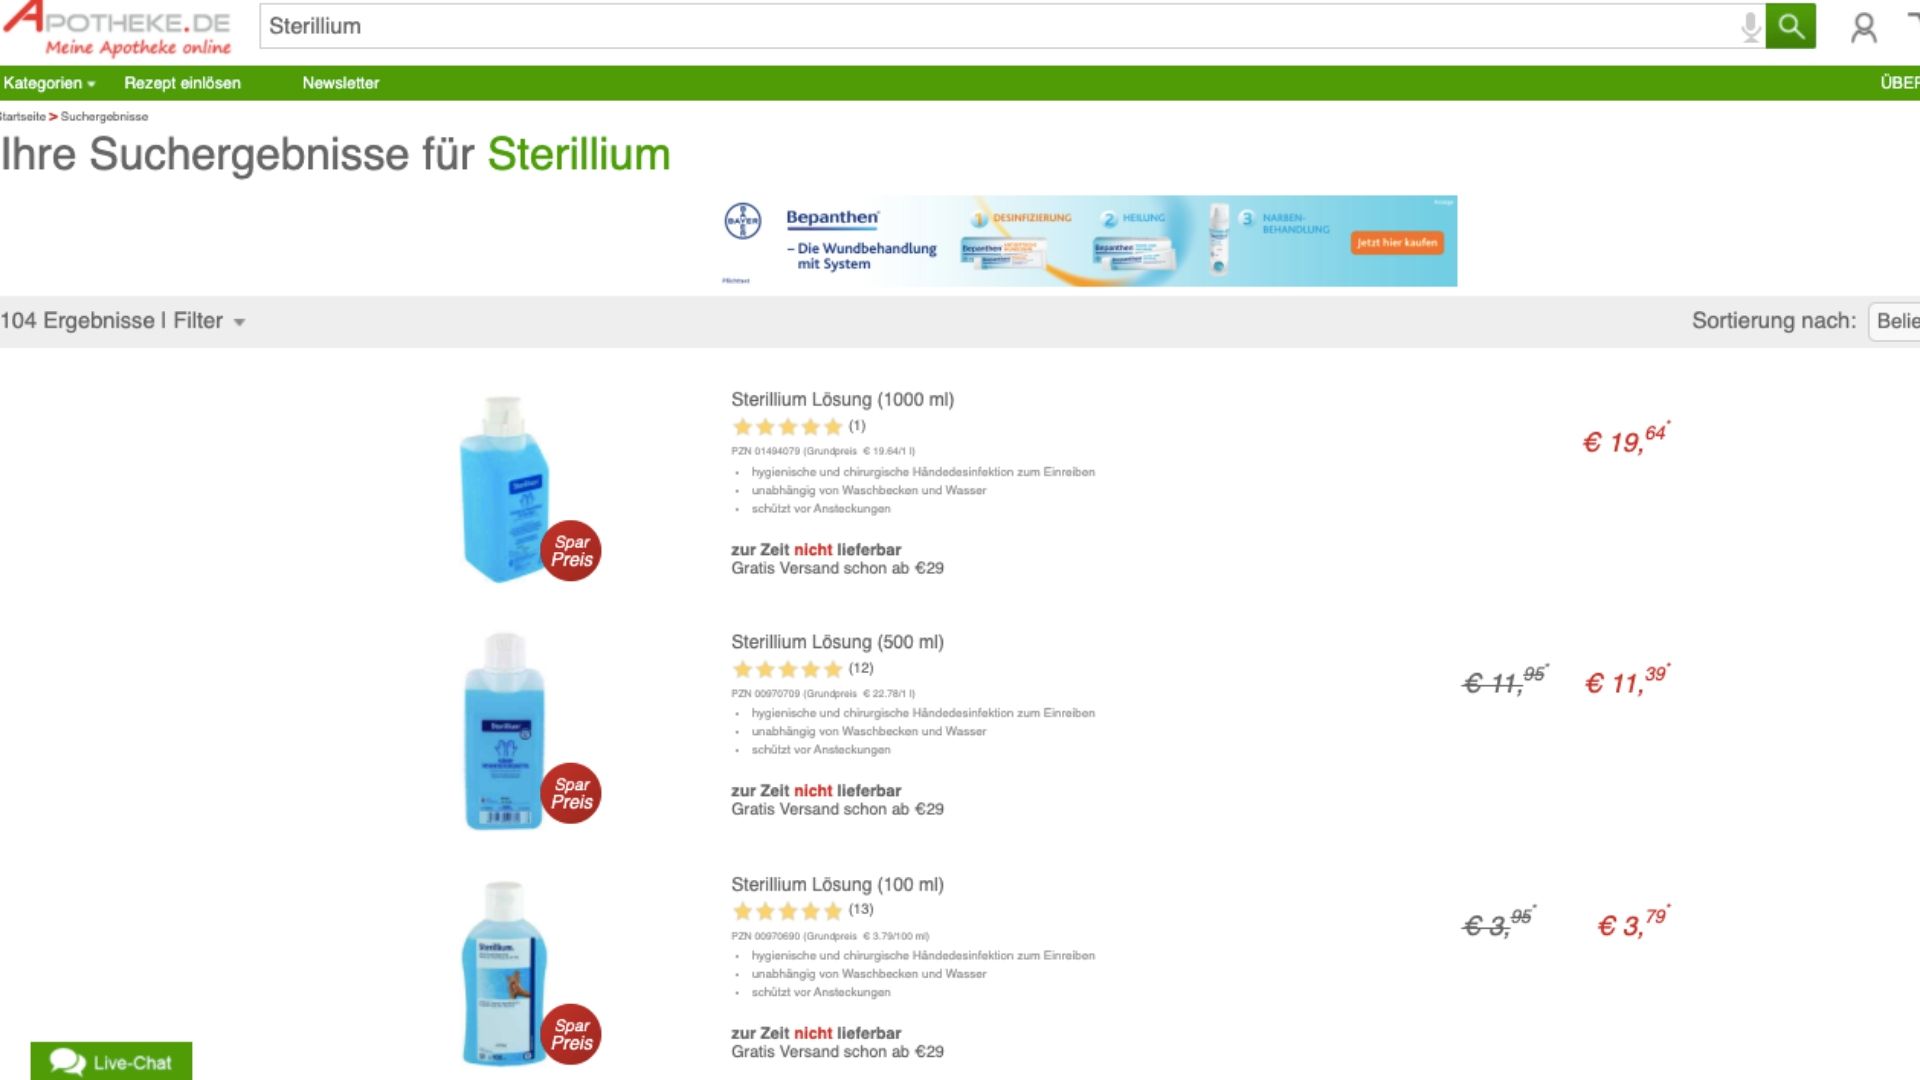Open the Sortierung nach combo box
1920x1080 pixels.
click(1895, 321)
